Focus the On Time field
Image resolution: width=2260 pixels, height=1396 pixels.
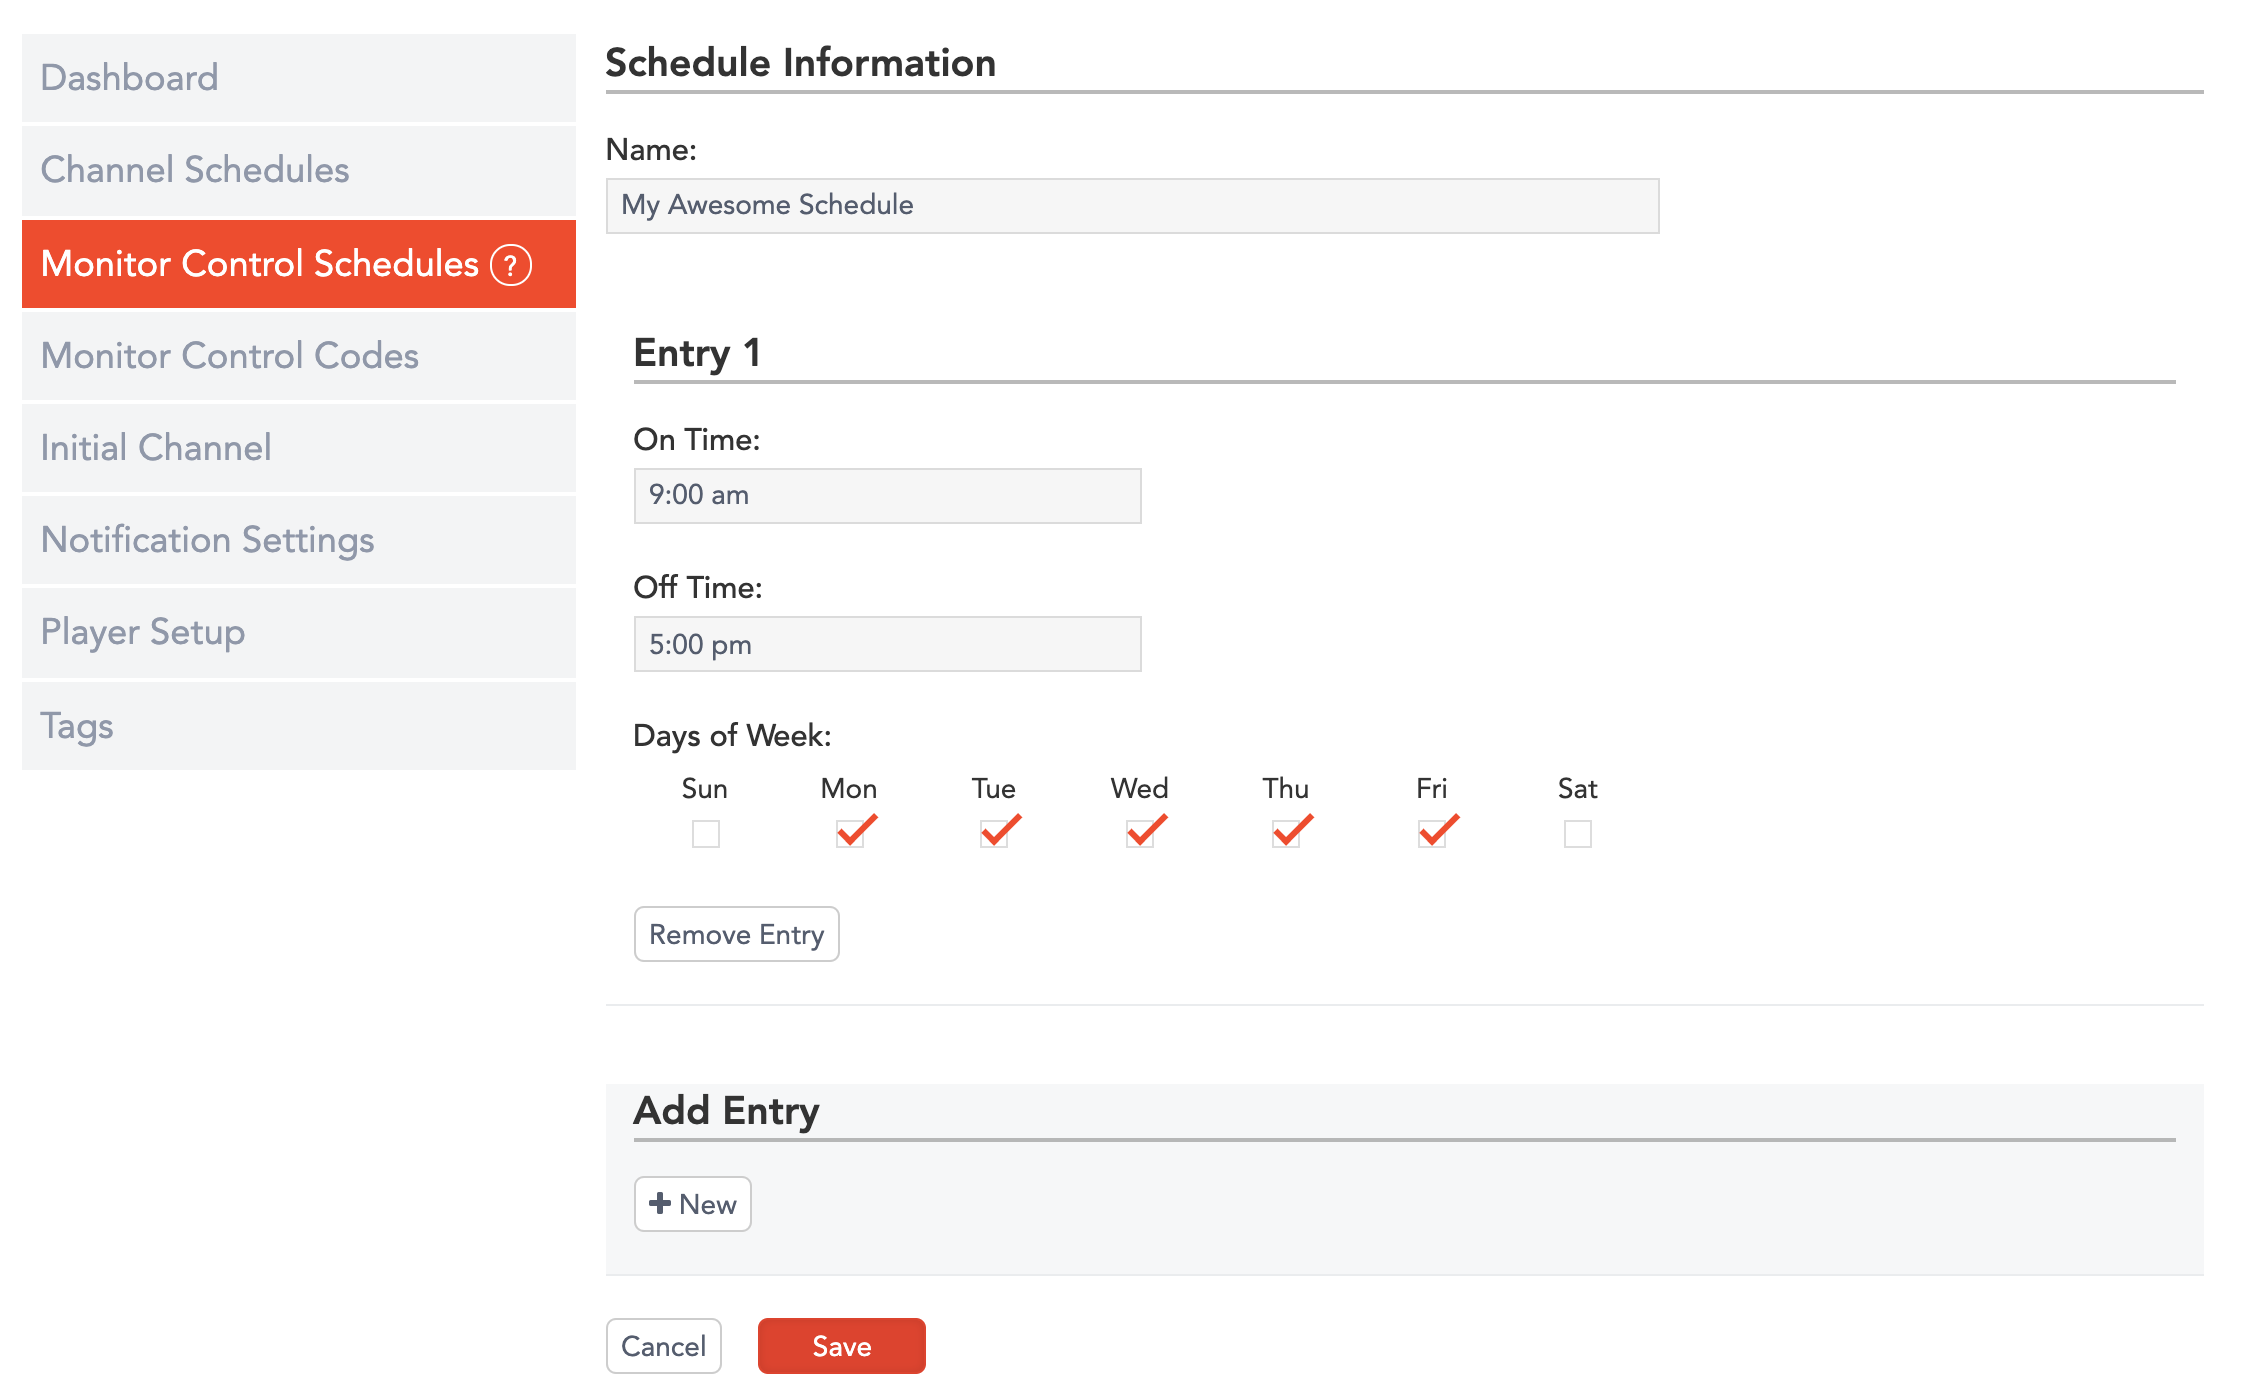888,496
